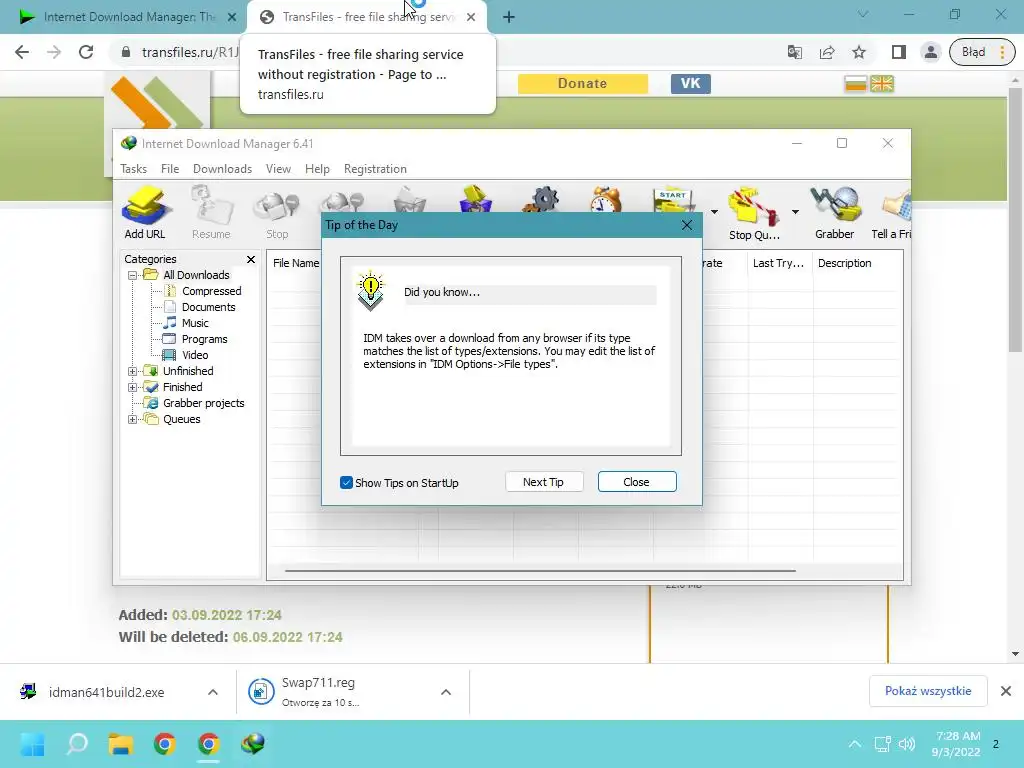Select the Music category
Image resolution: width=1024 pixels, height=768 pixels.
tap(195, 323)
